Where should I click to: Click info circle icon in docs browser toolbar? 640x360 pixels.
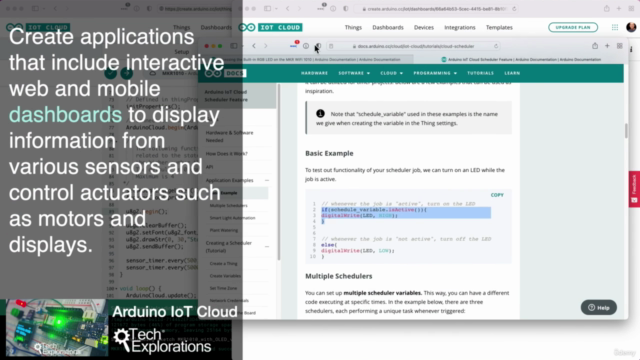(306, 46)
